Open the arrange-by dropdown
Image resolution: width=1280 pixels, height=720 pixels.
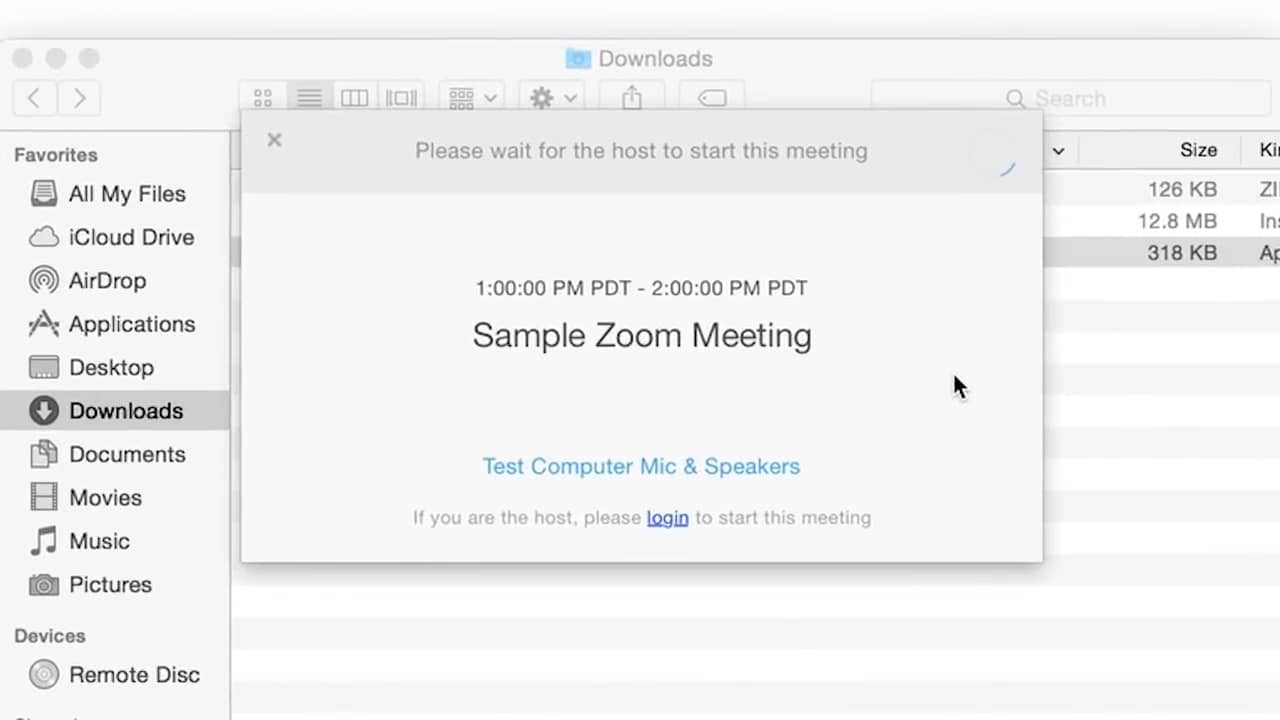click(472, 98)
